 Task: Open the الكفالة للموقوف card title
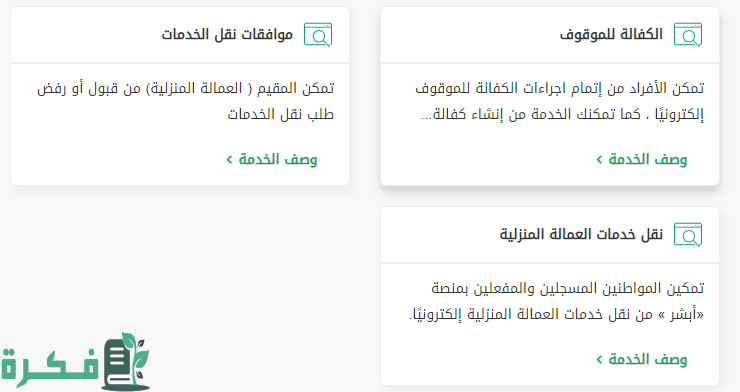611,34
